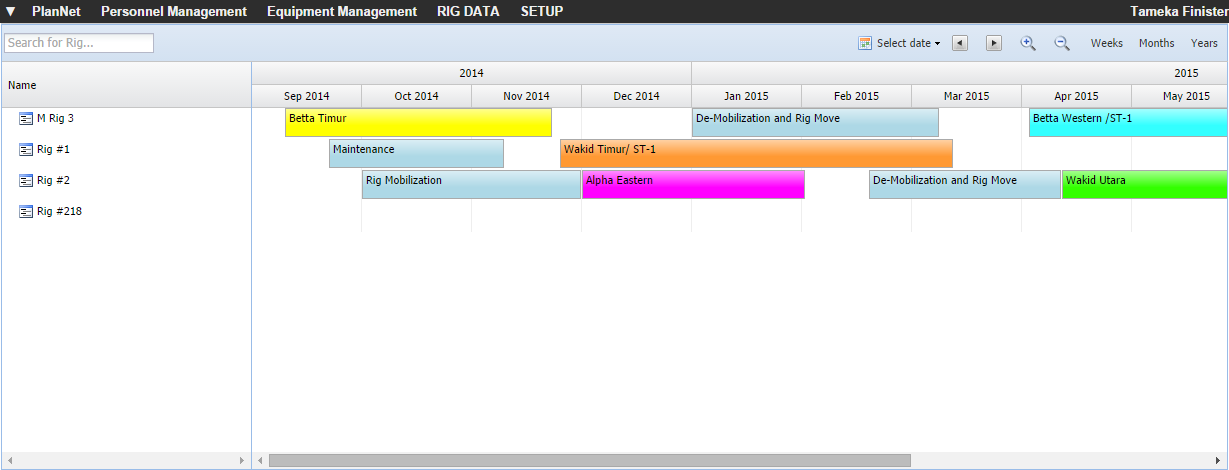
Task: Click the horizontal timeline scrollbar thumb
Action: pyautogui.click(x=589, y=460)
